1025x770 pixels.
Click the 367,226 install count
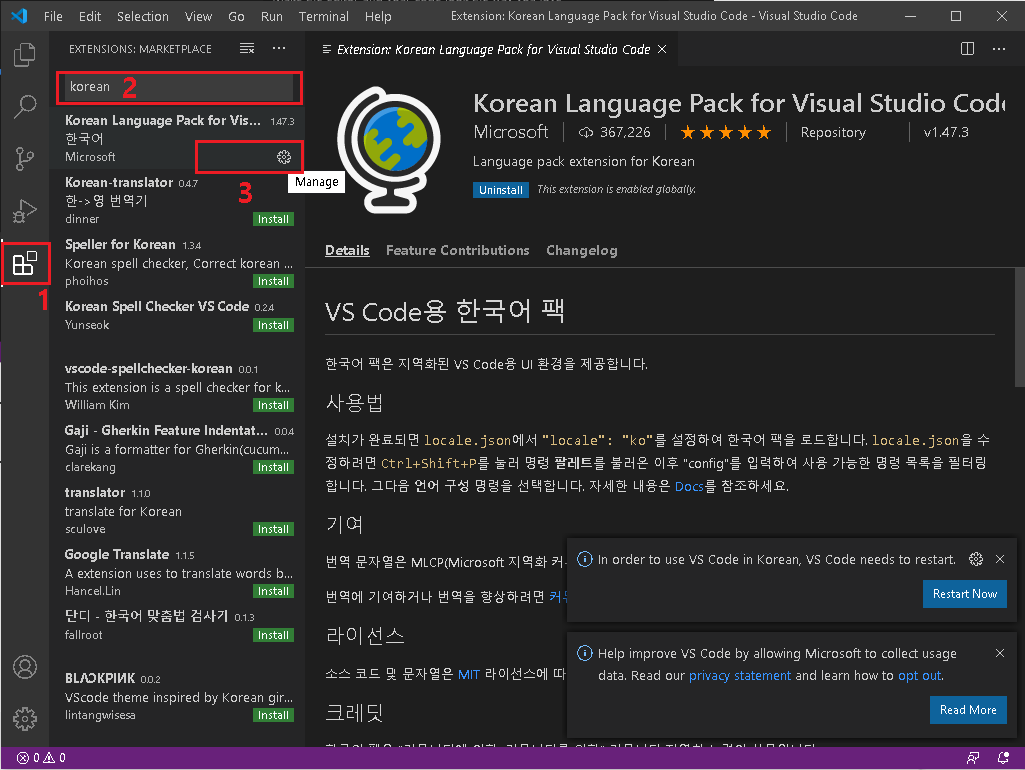pos(614,133)
